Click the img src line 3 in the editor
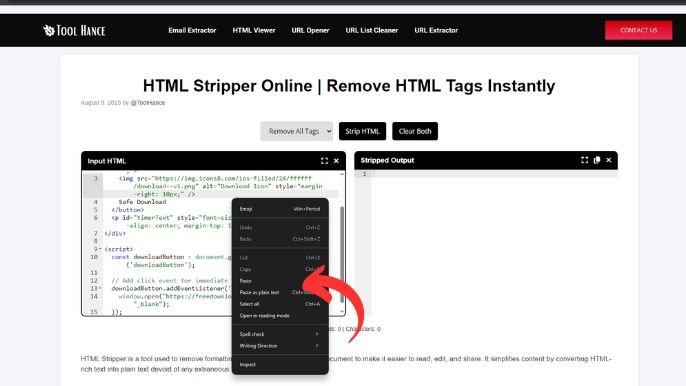686x386 pixels. 215,178
